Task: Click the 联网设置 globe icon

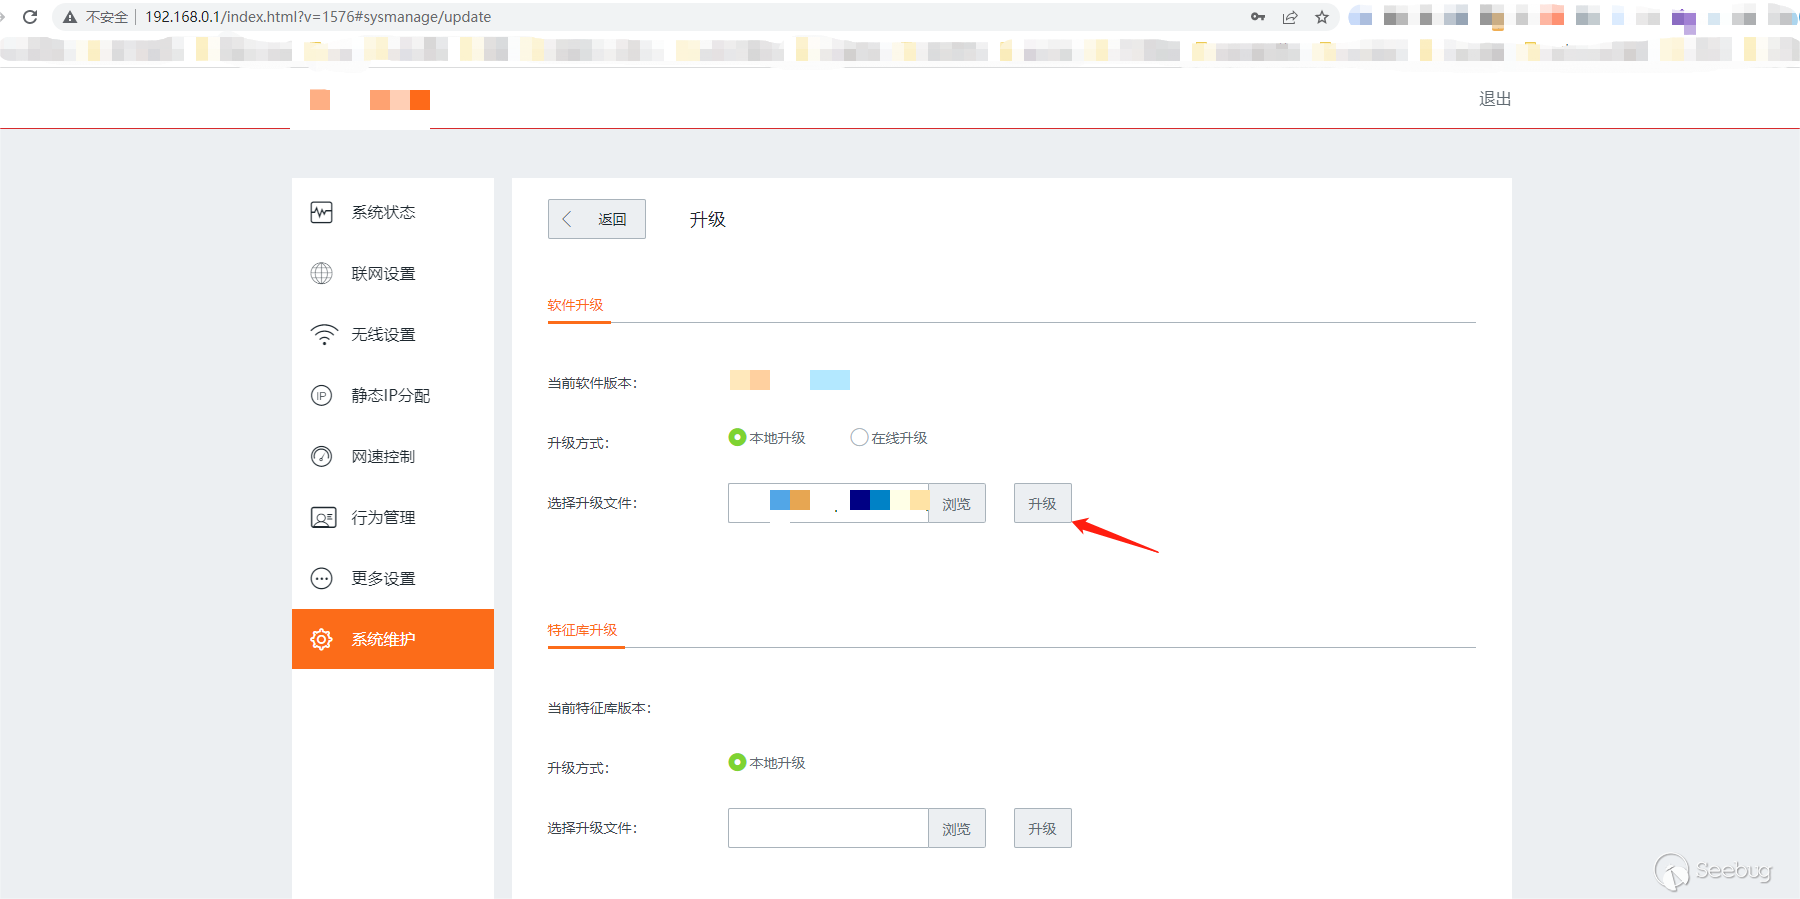Action: [x=321, y=273]
